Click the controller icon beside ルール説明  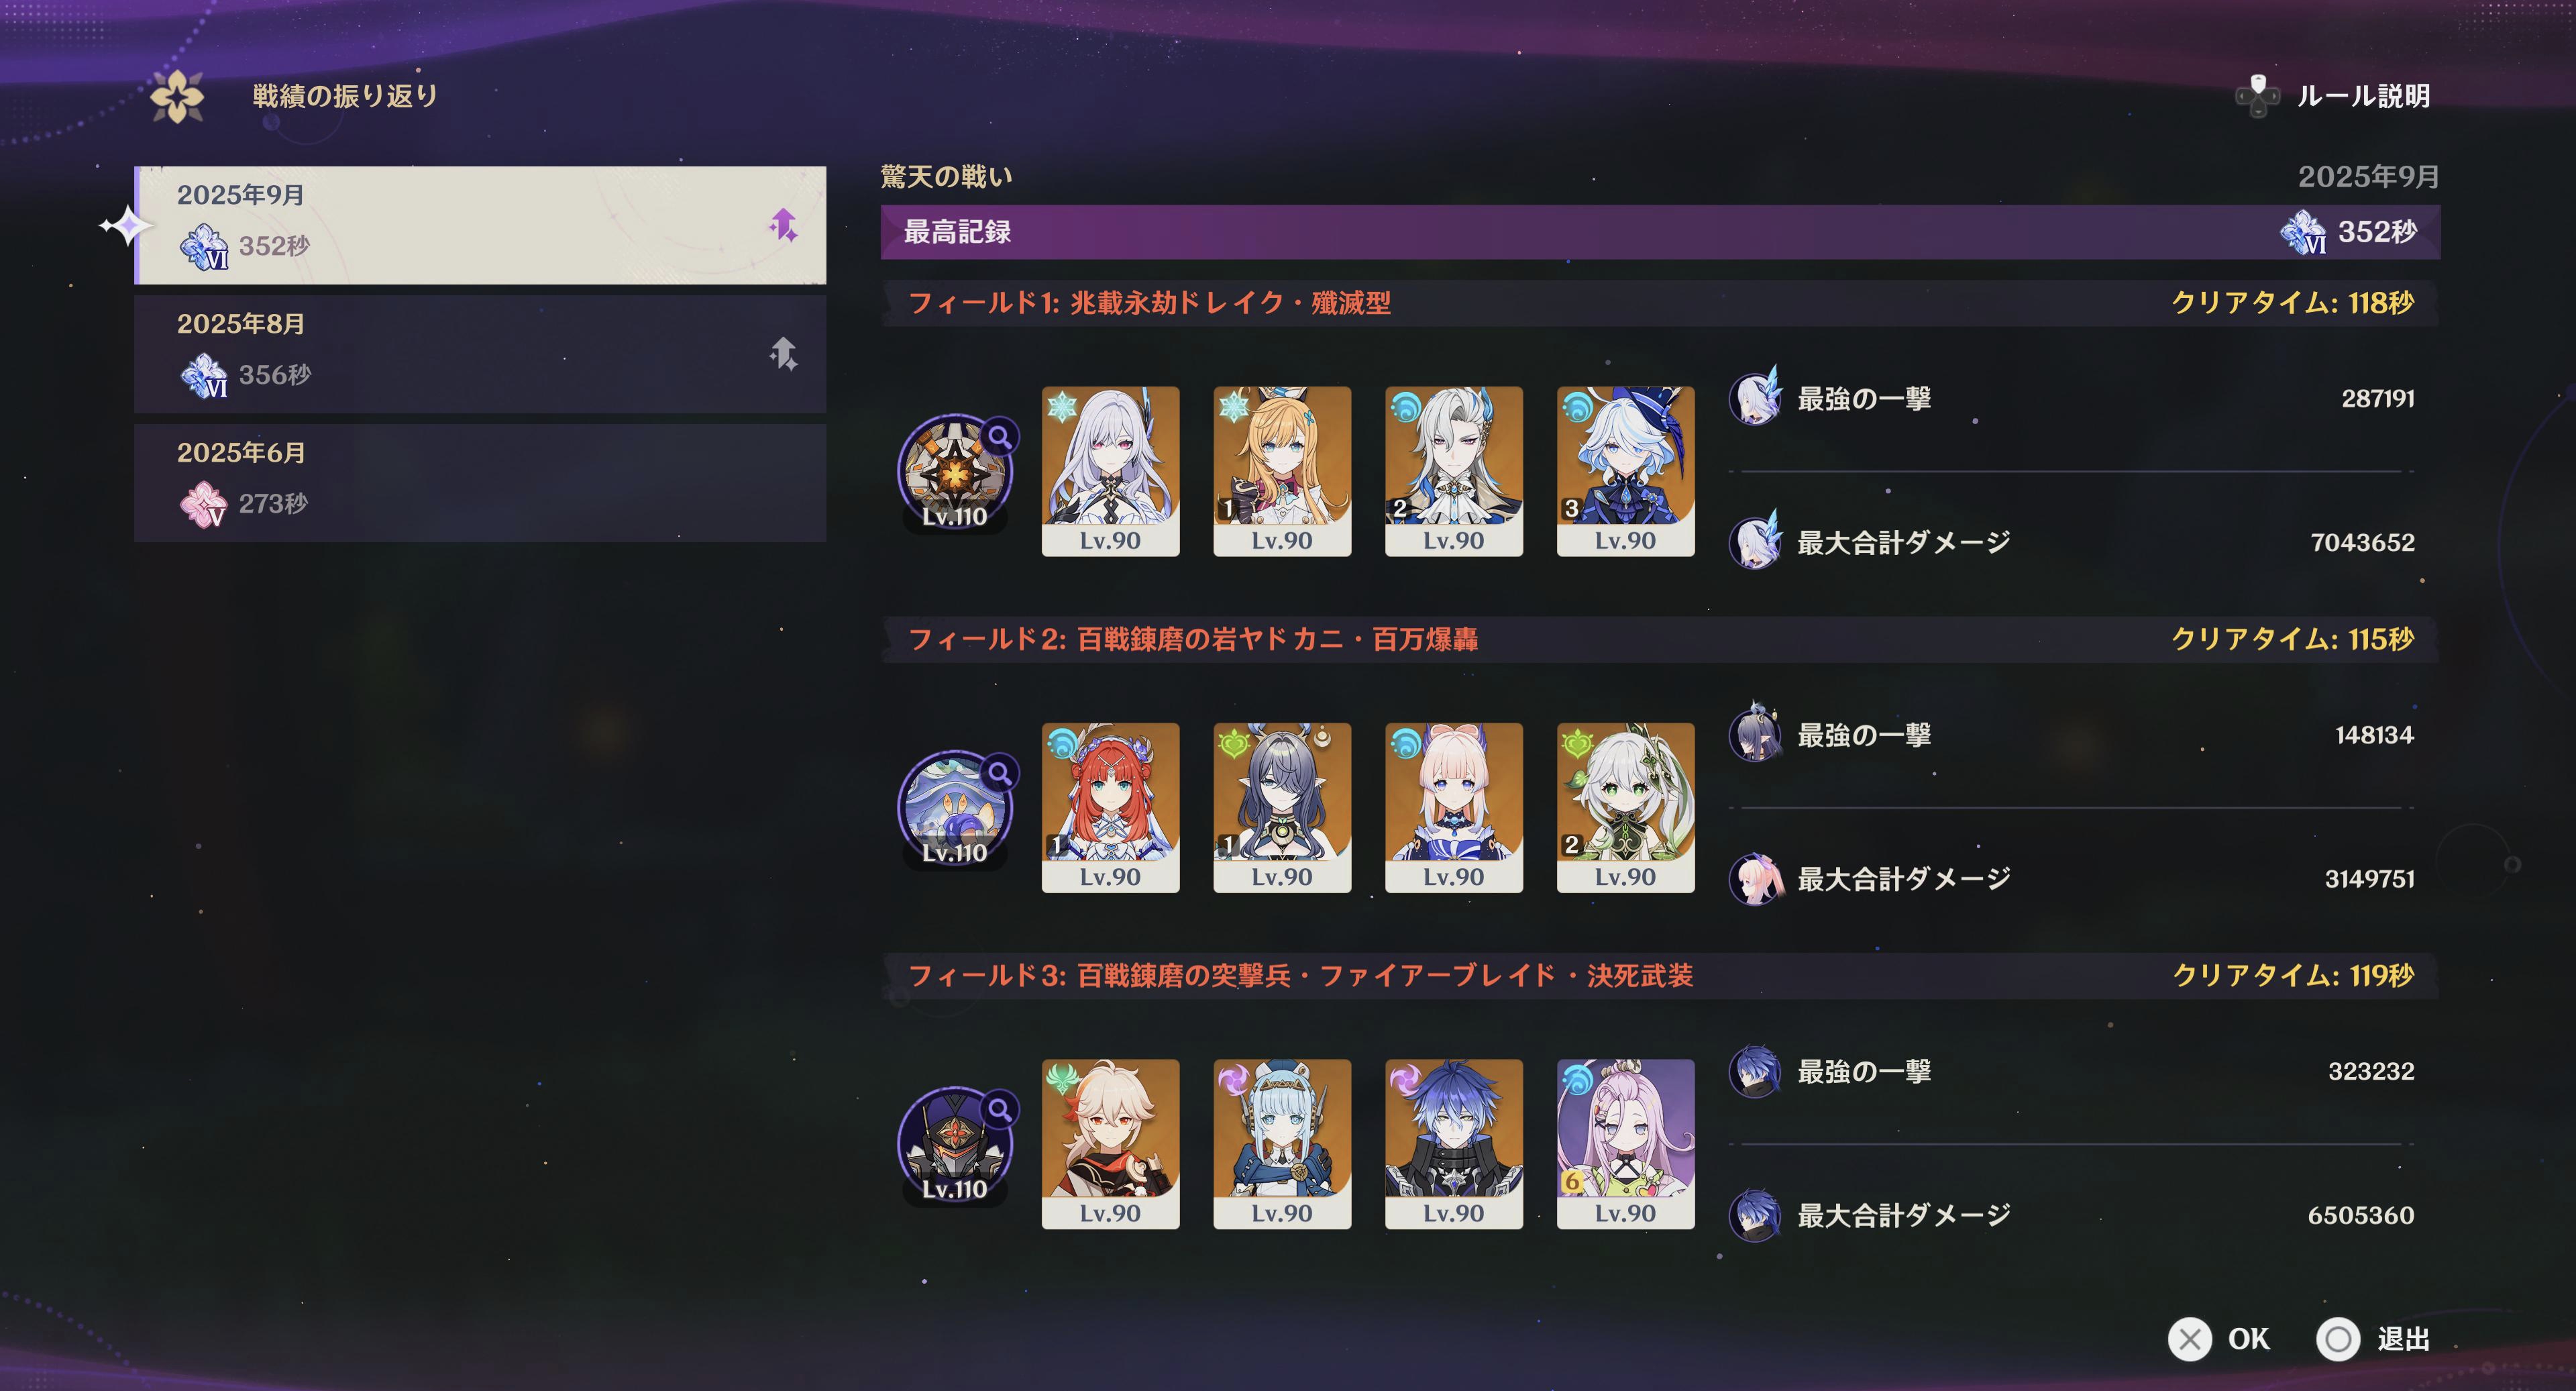coord(2257,96)
